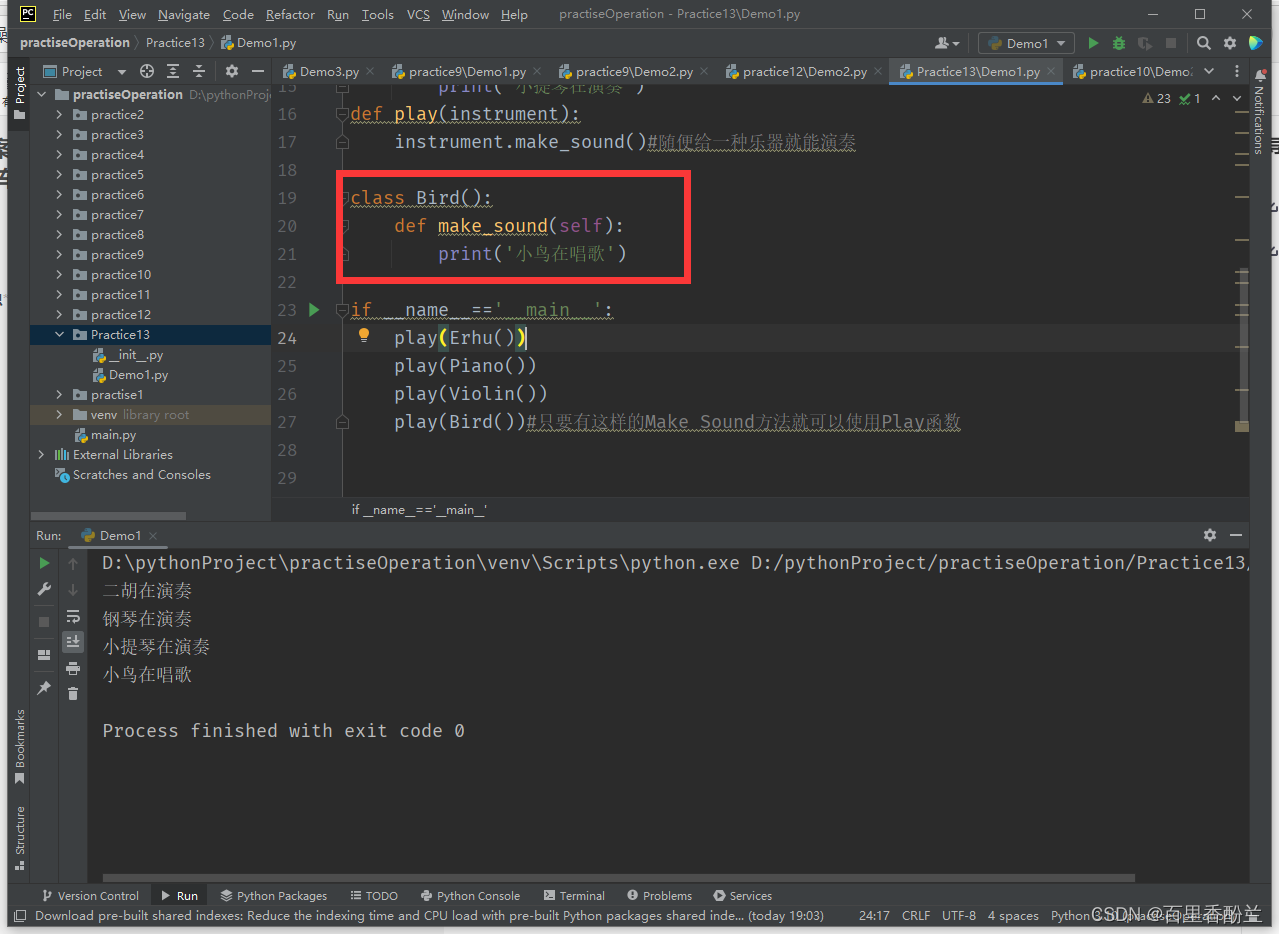Hide the Run tool window
The width and height of the screenshot is (1279, 934).
tap(1236, 535)
